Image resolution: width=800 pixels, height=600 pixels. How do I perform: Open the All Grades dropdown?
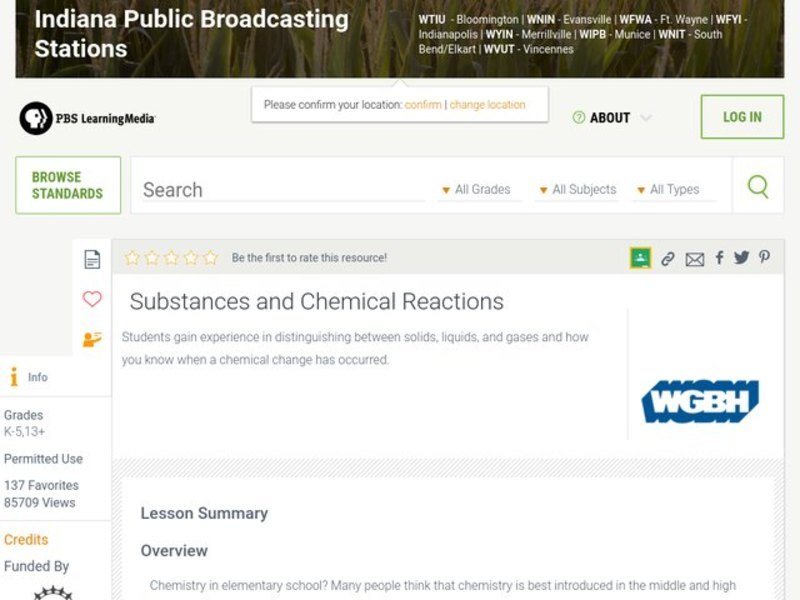480,189
